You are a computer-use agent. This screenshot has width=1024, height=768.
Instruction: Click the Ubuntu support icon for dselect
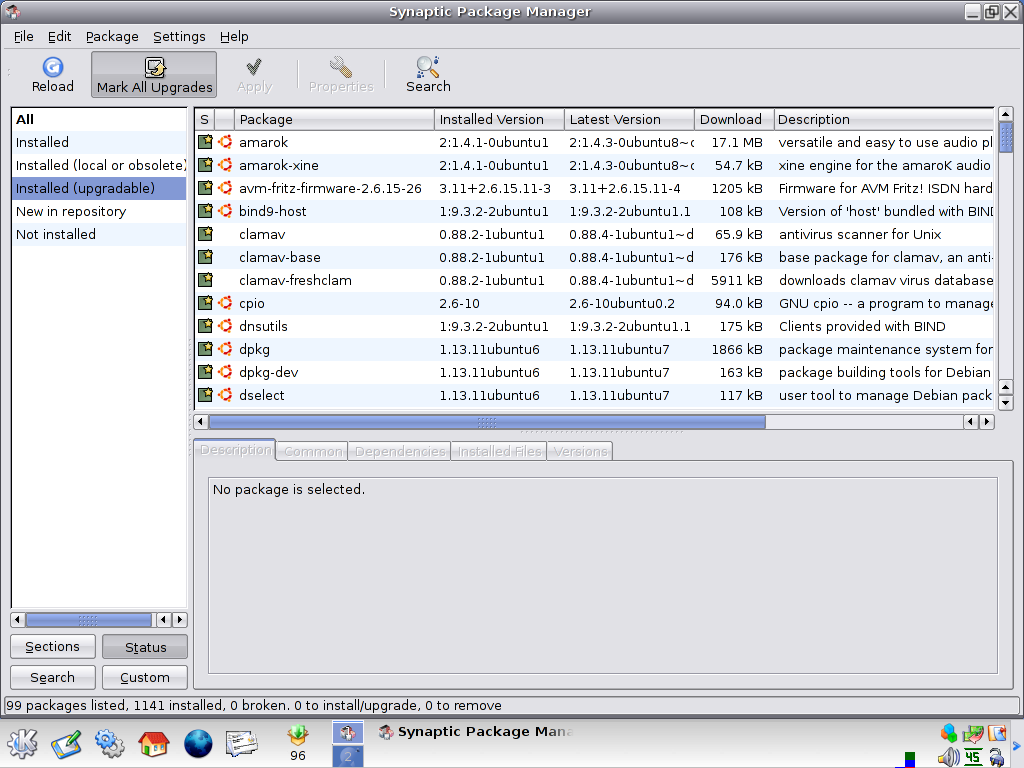coord(225,394)
